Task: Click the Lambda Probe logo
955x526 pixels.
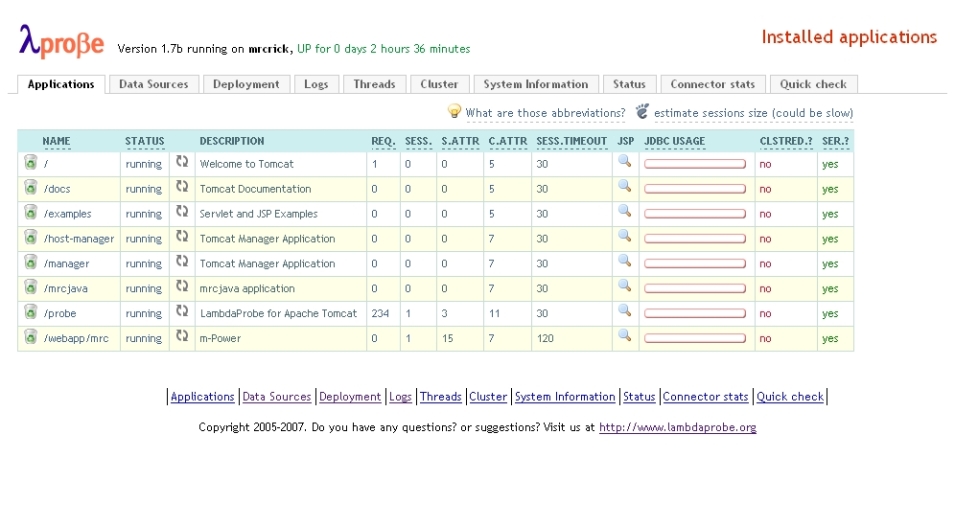Action: click(x=62, y=41)
